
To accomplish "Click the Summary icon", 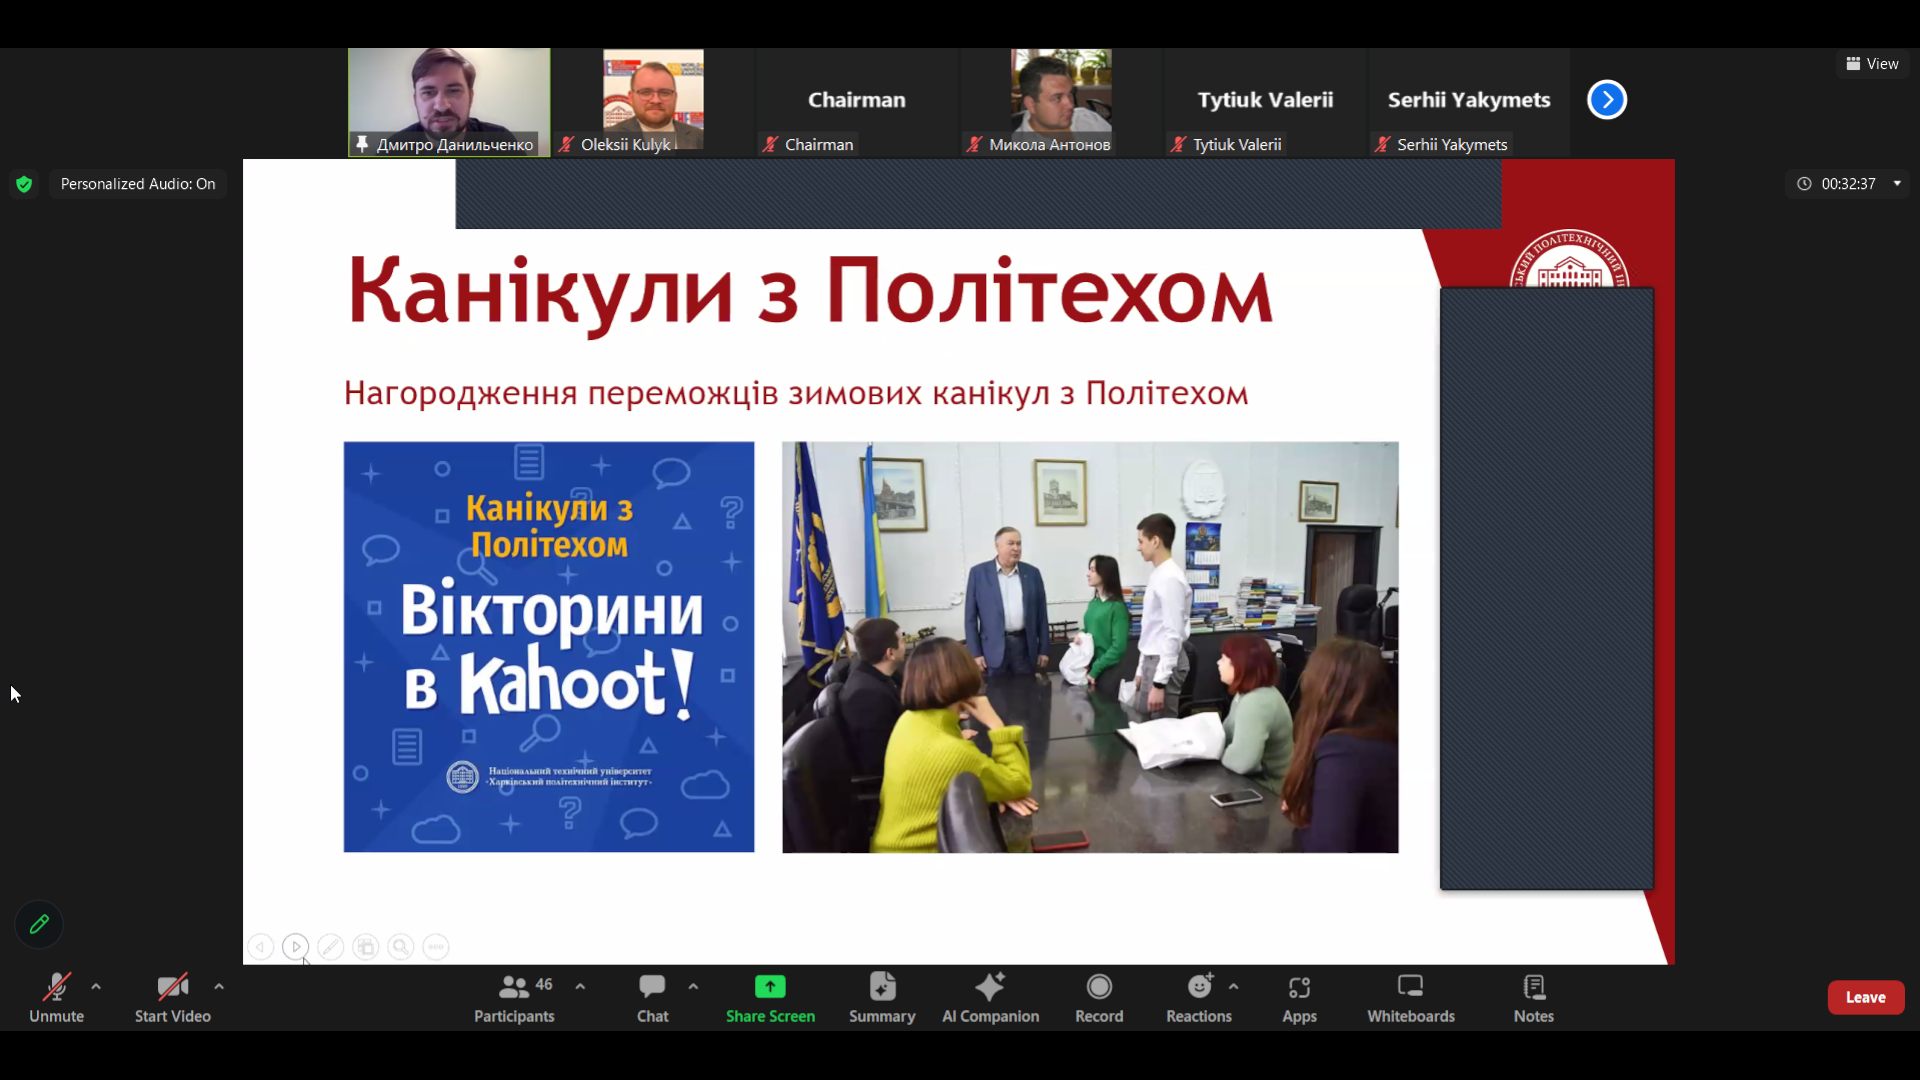I will pos(882,997).
